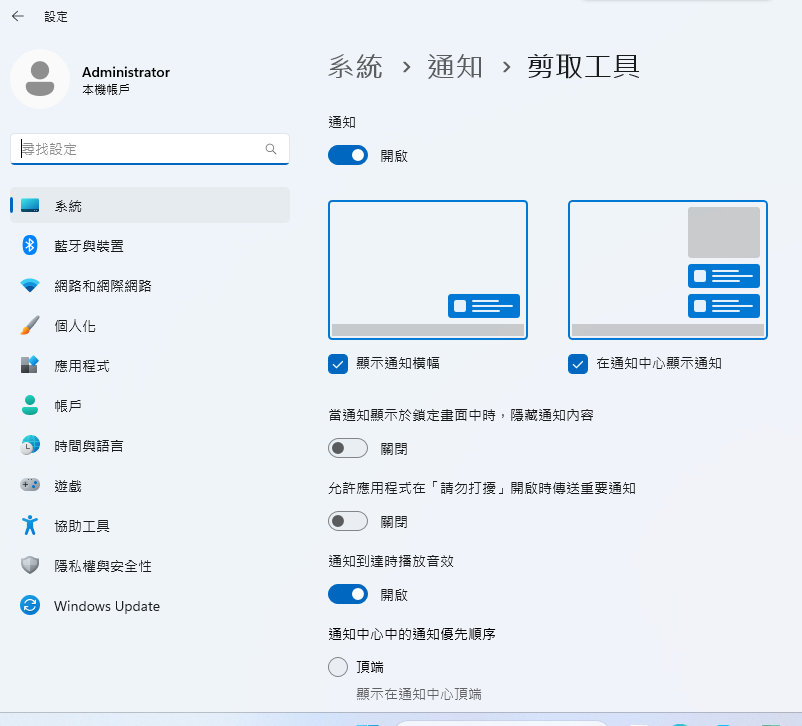Open 協助工具 settings
Image resolution: width=802 pixels, height=726 pixels.
pyautogui.click(x=150, y=525)
